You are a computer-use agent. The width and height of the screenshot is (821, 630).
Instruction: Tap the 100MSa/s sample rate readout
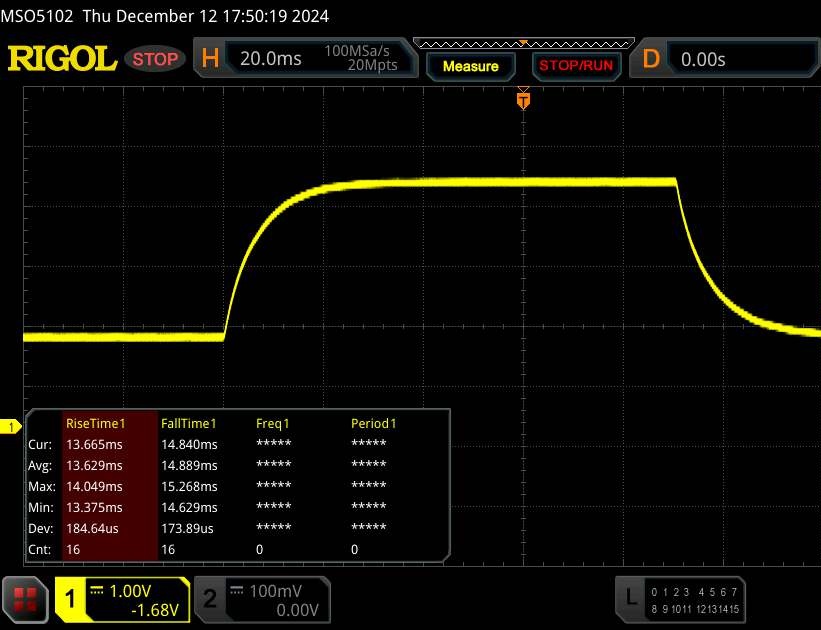(x=357, y=51)
